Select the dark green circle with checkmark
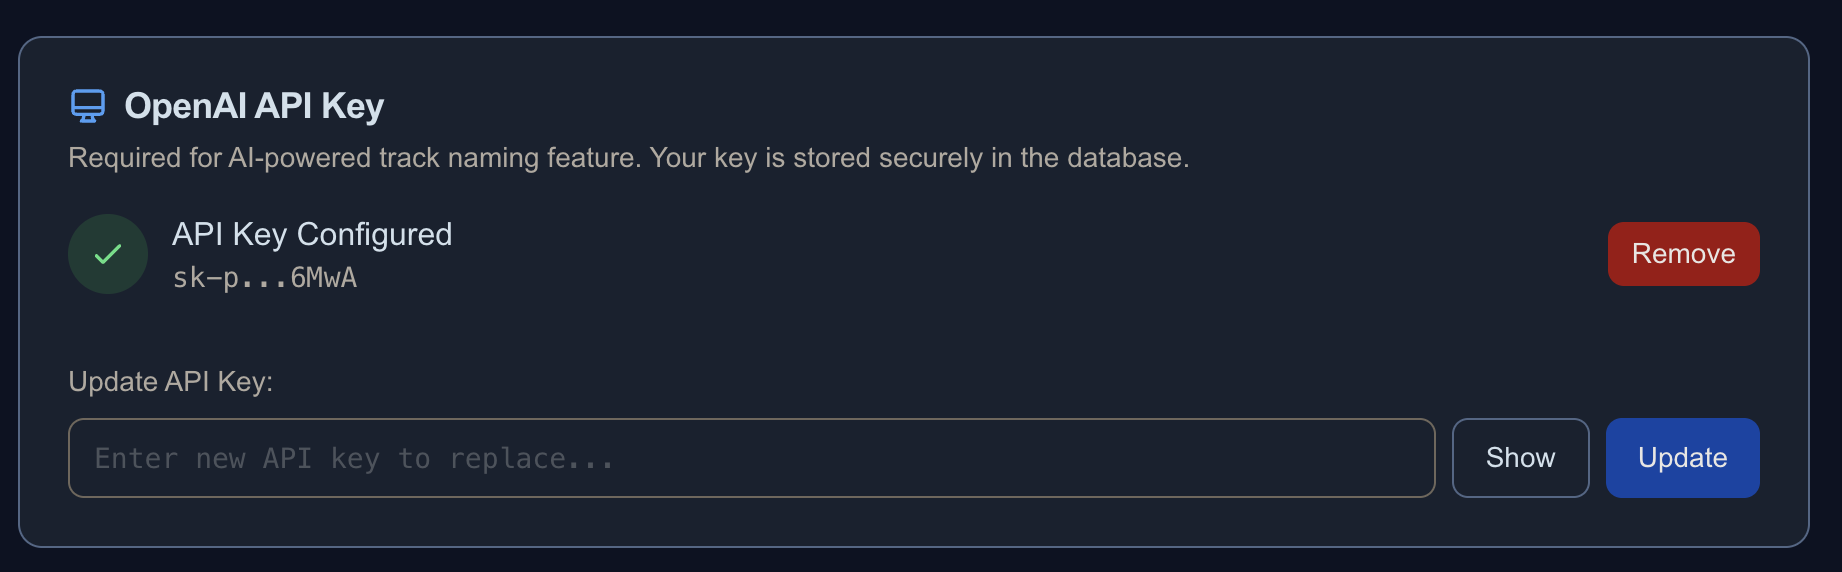 (108, 254)
